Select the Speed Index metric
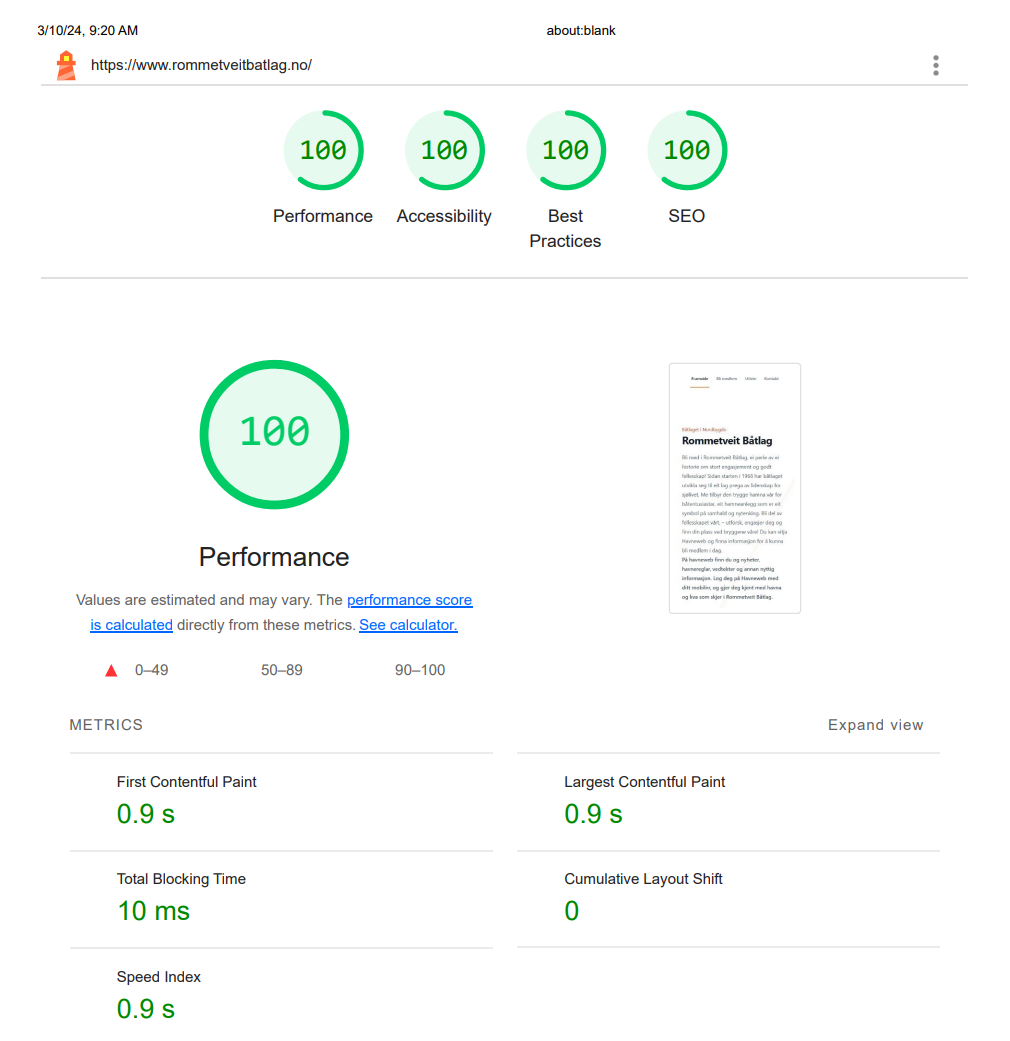1010x1041 pixels. coord(281,995)
